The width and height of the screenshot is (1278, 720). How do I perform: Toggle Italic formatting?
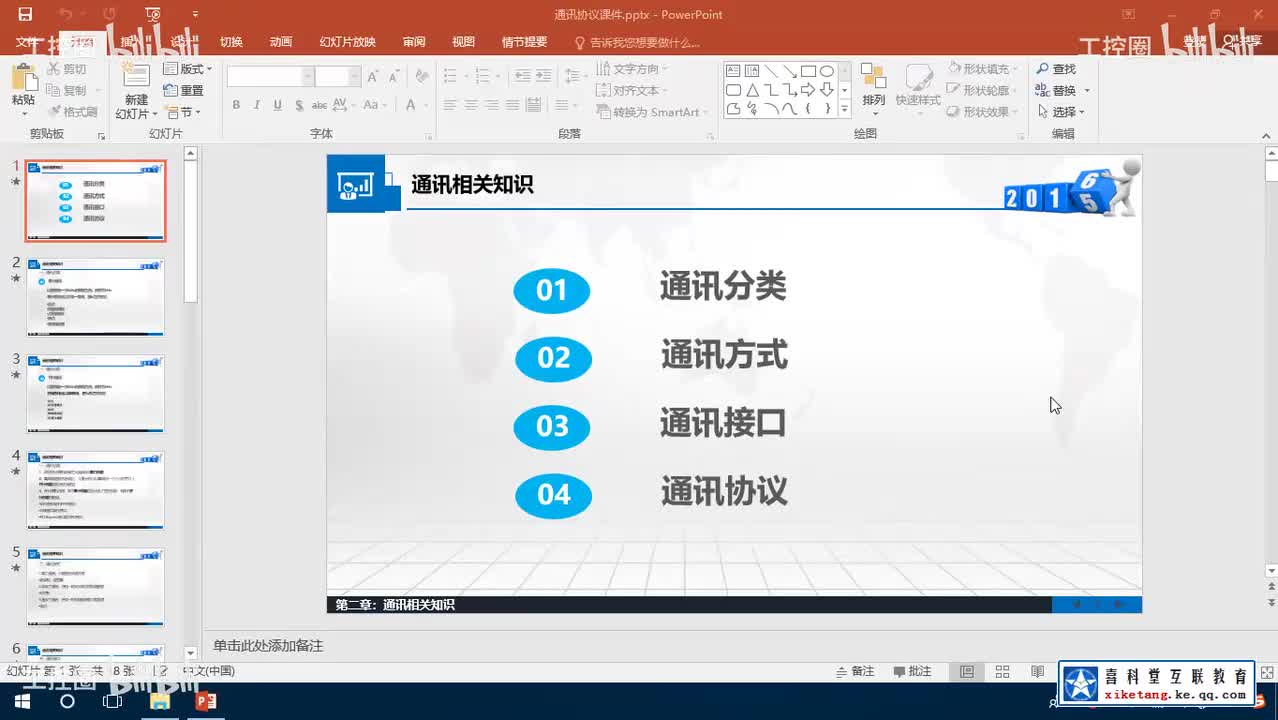point(257,105)
